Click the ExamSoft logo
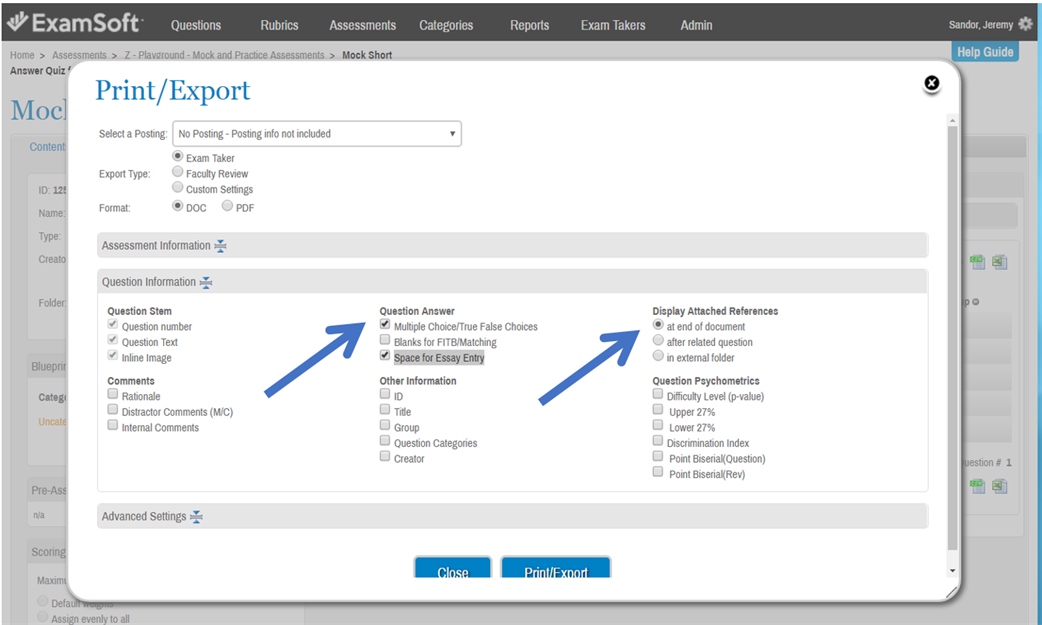Screen dimensions: 1042x625 74,23
